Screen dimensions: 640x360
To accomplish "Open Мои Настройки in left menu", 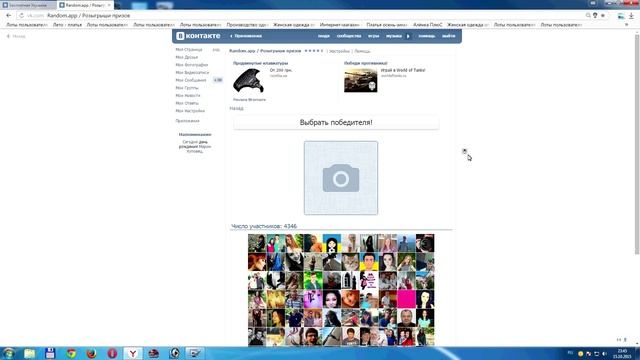I will point(190,111).
